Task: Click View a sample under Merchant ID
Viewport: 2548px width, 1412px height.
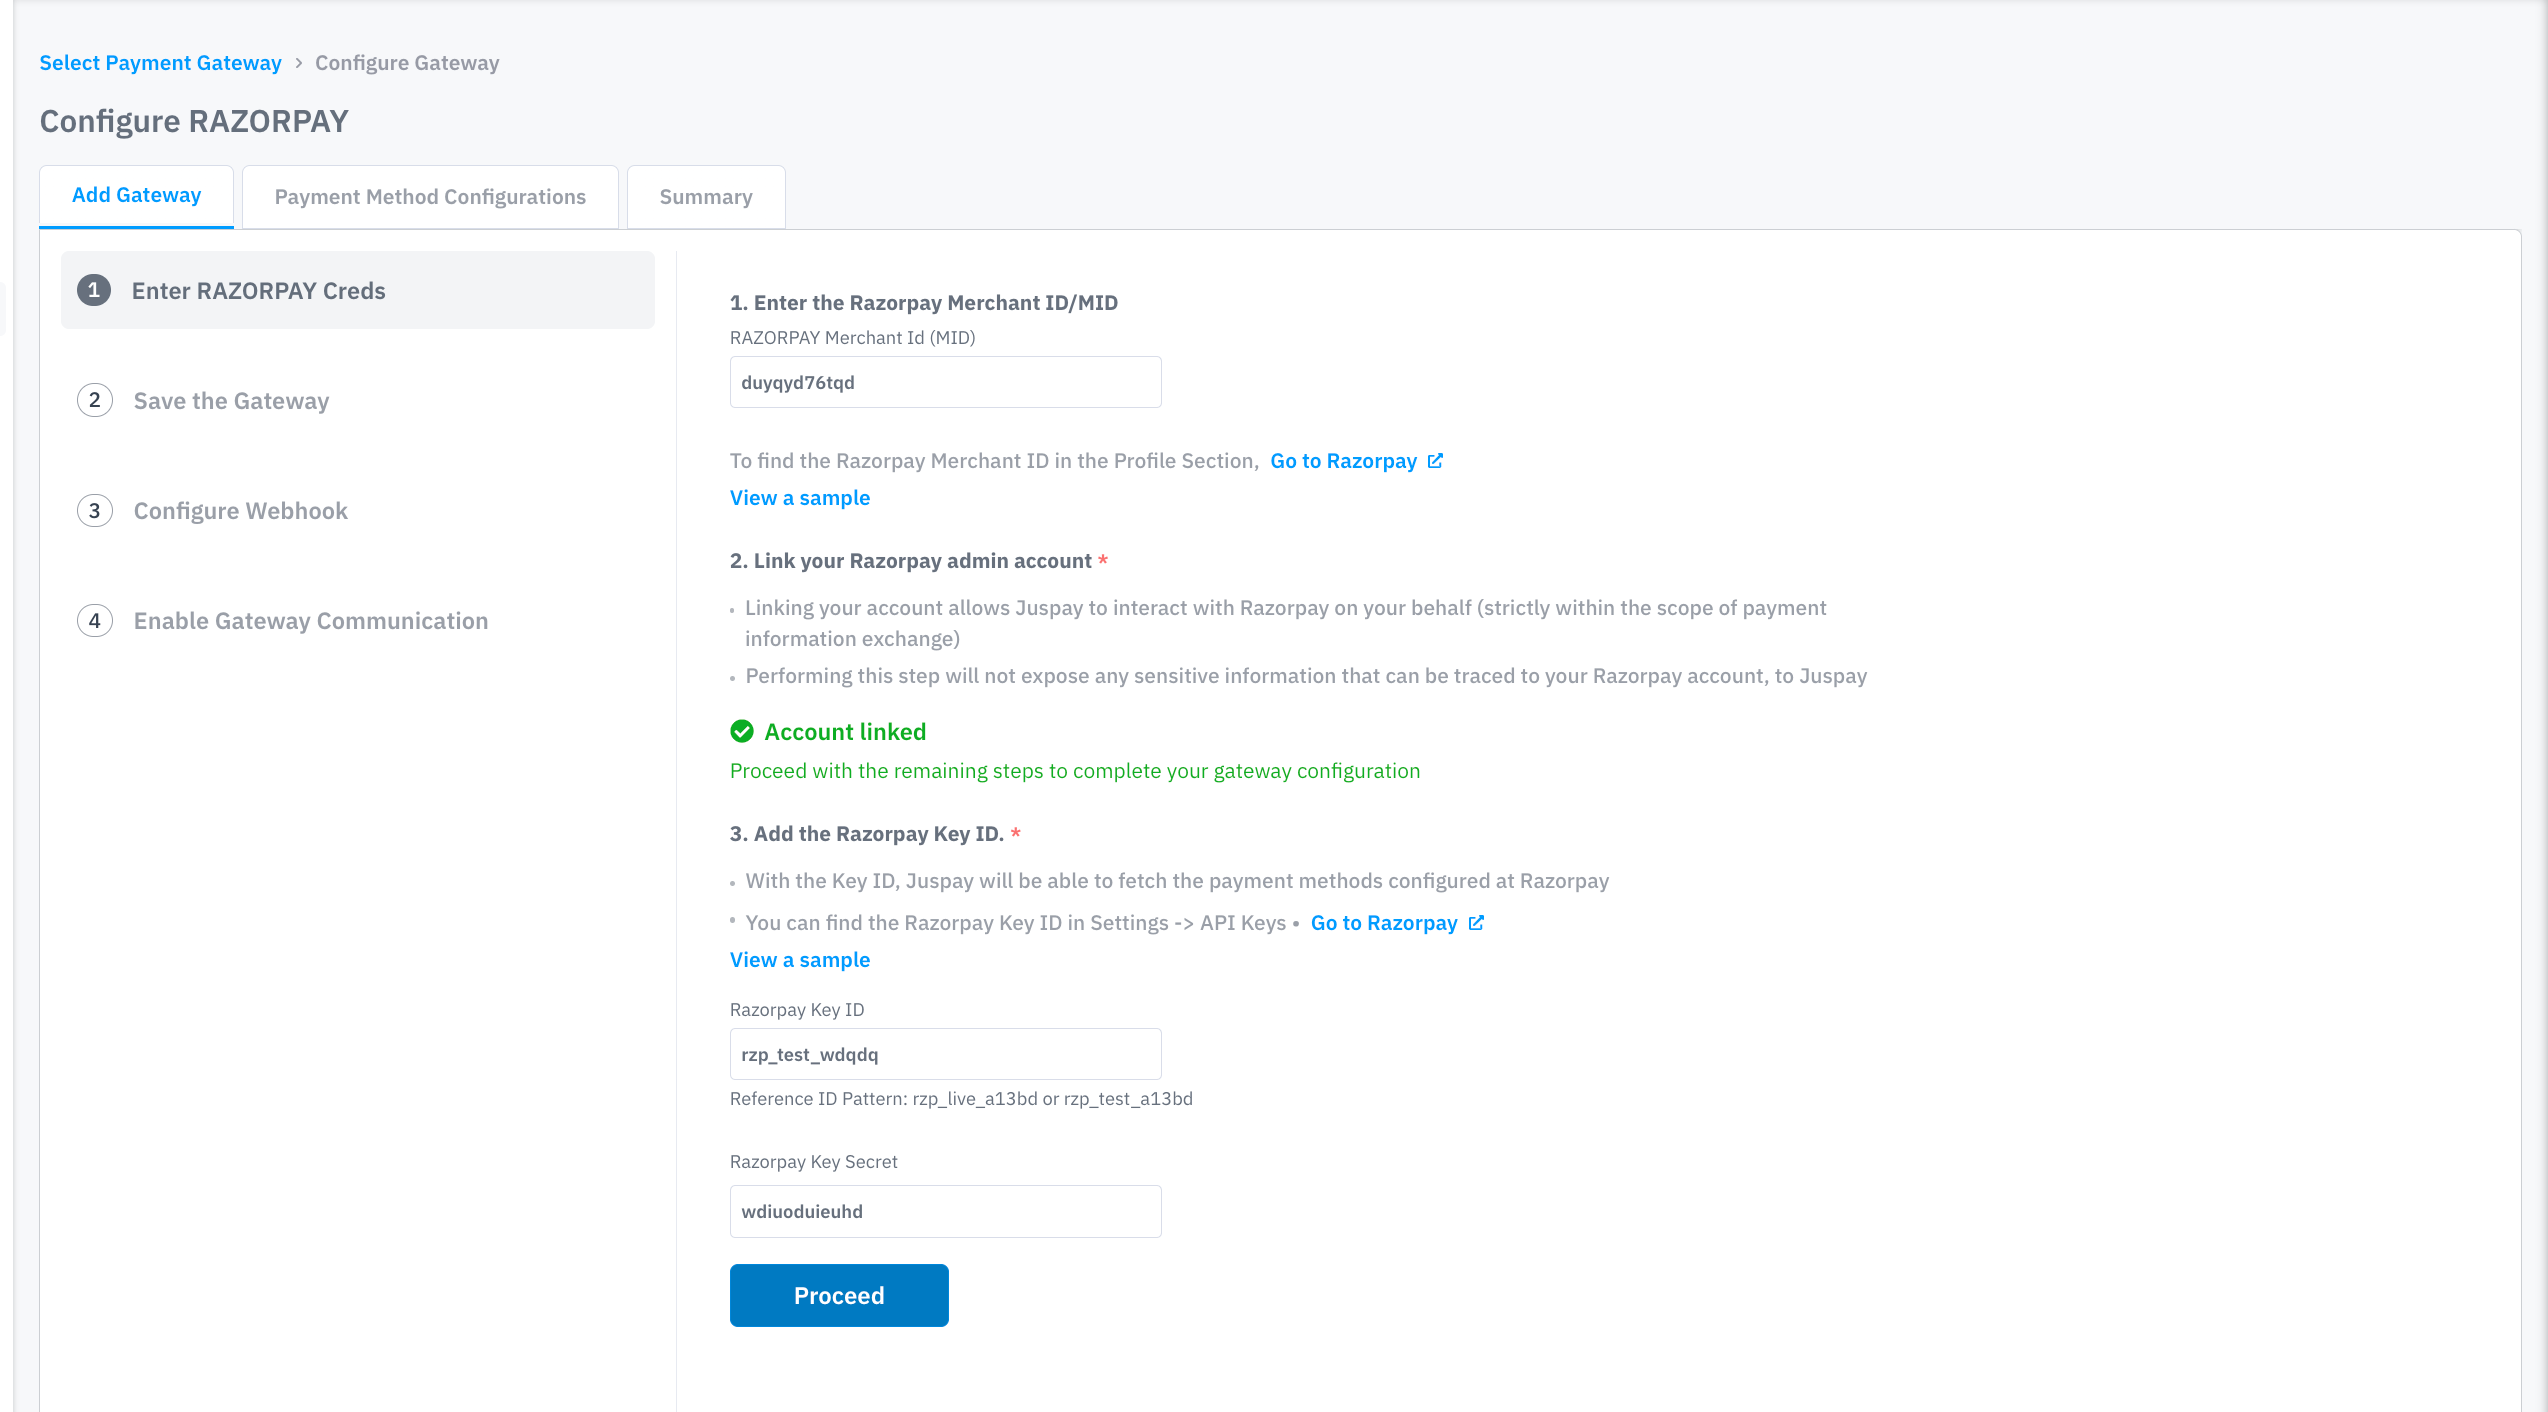Action: [x=800, y=498]
